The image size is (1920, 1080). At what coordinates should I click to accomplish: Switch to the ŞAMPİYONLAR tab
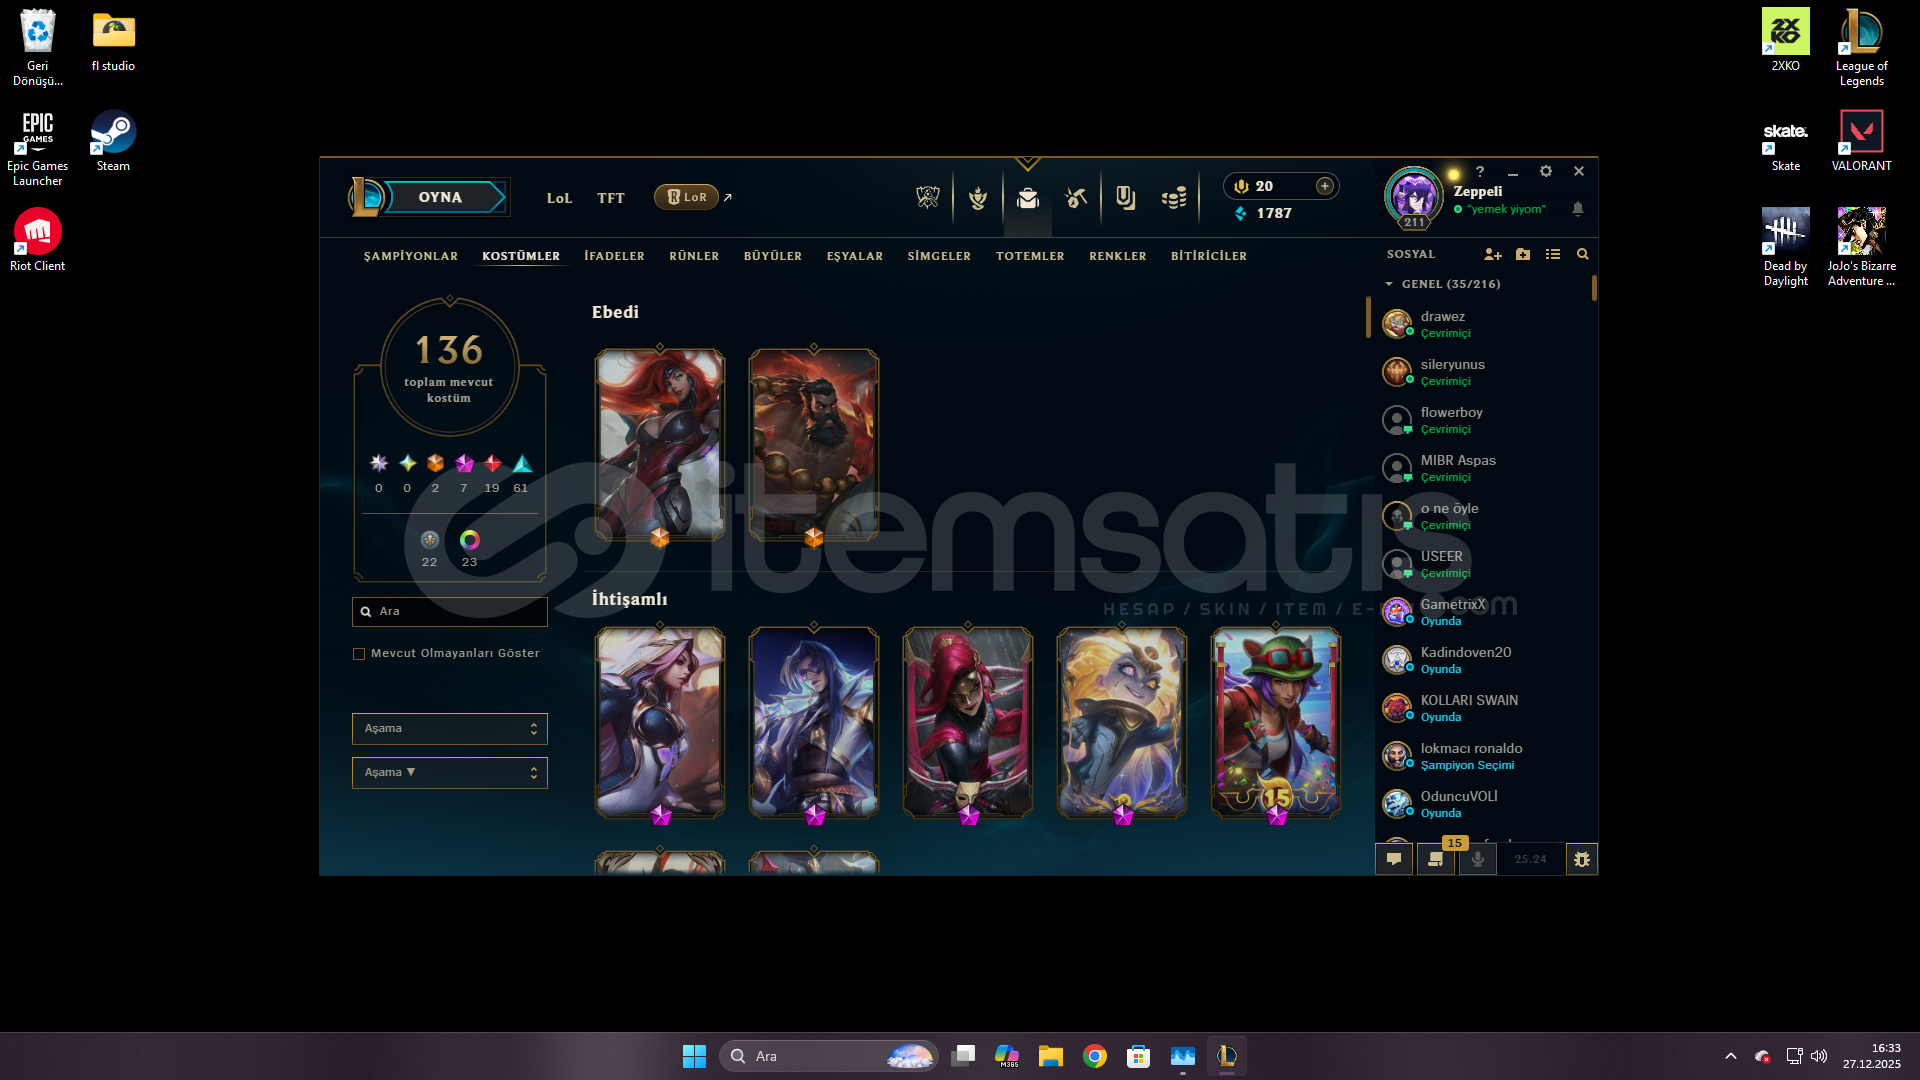(410, 257)
